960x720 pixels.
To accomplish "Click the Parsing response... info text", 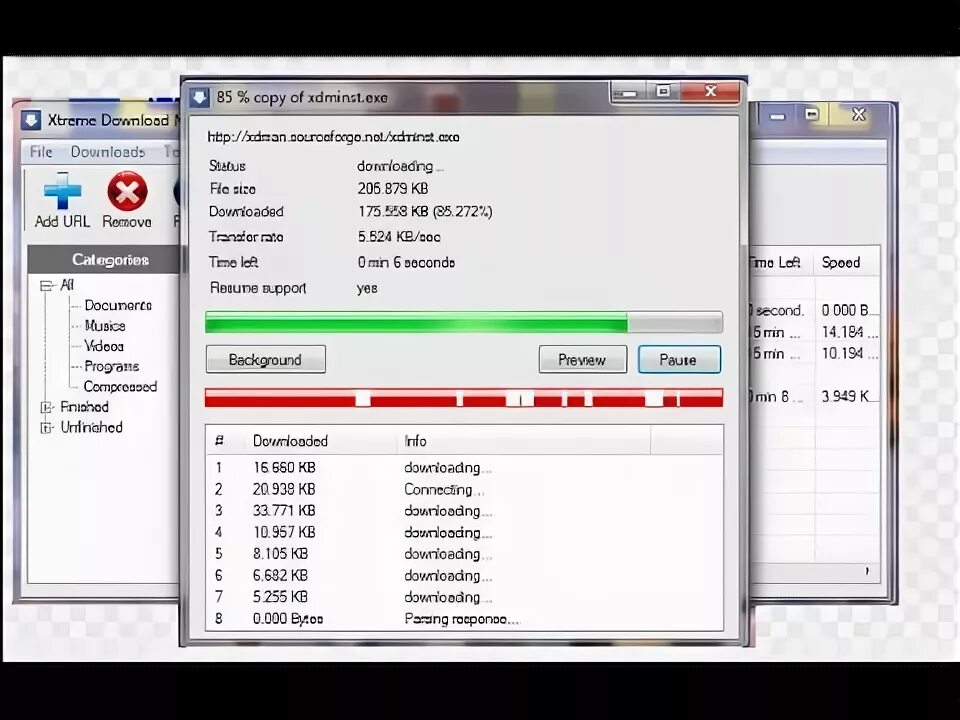I will (462, 619).
